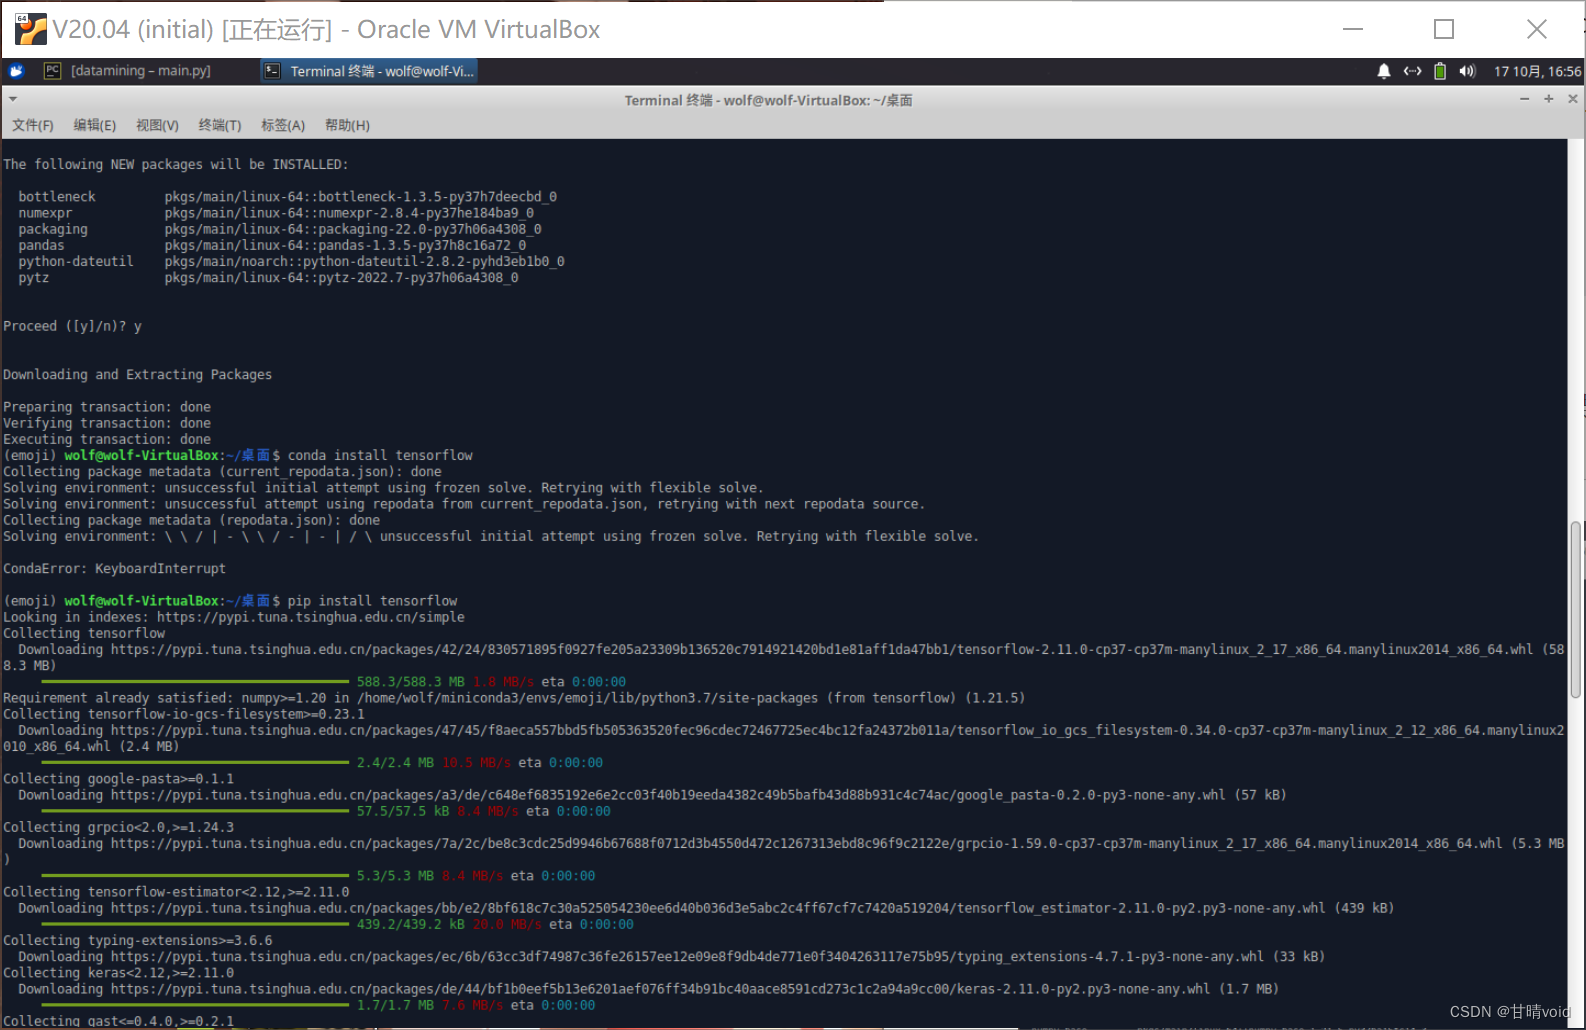This screenshot has height=1030, width=1586.
Task: Click the 'CondaError: KeyboardInterrupt' line
Action: pos(115,569)
